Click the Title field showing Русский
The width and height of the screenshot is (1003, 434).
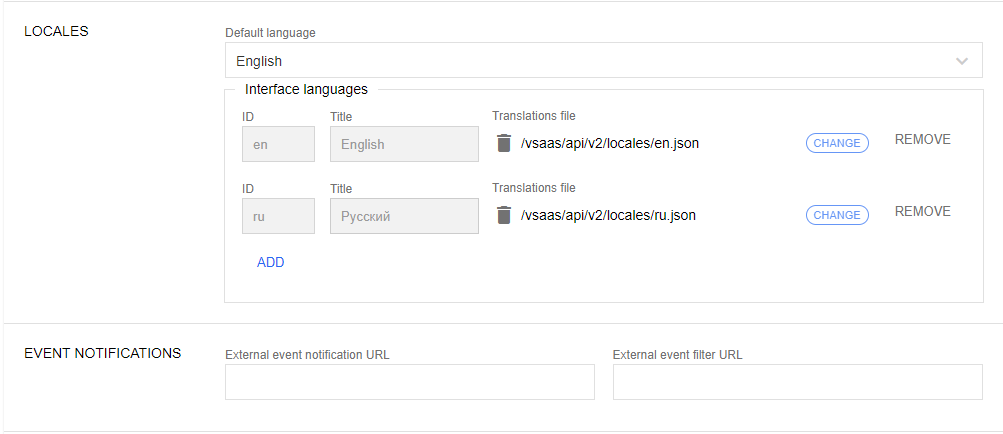pyautogui.click(x=404, y=216)
